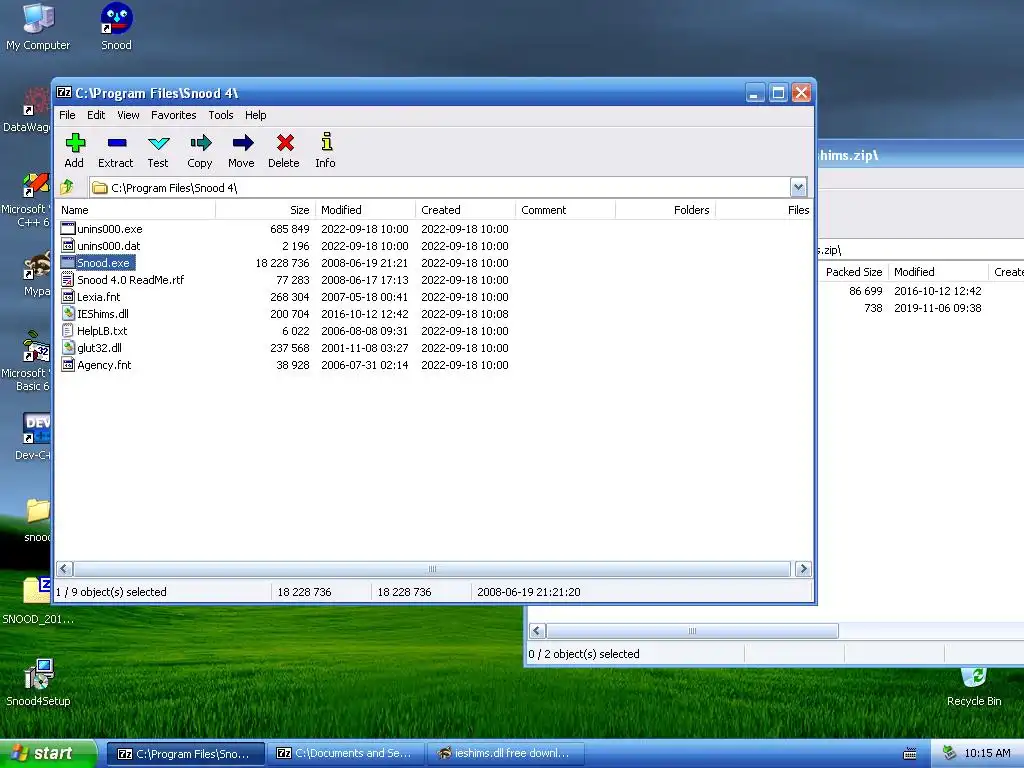Select the glut32.dll file icon

click(68, 347)
